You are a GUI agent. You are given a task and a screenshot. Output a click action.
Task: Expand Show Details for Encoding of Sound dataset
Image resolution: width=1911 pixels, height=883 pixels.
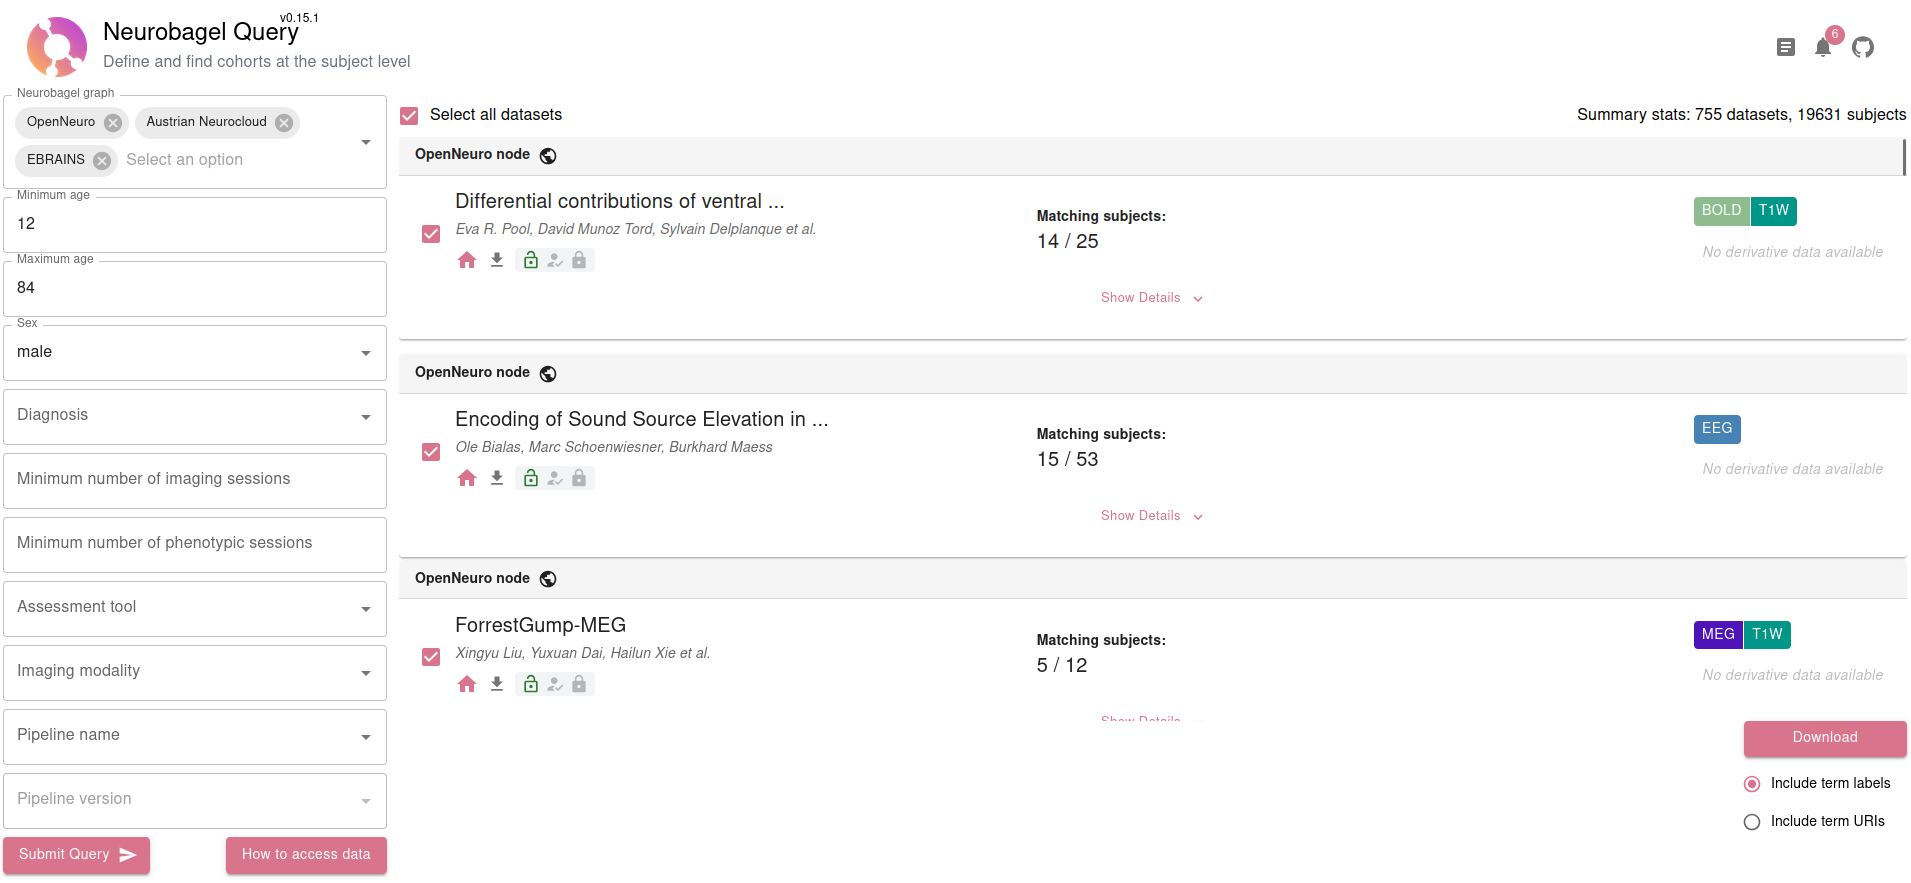pyautogui.click(x=1151, y=516)
